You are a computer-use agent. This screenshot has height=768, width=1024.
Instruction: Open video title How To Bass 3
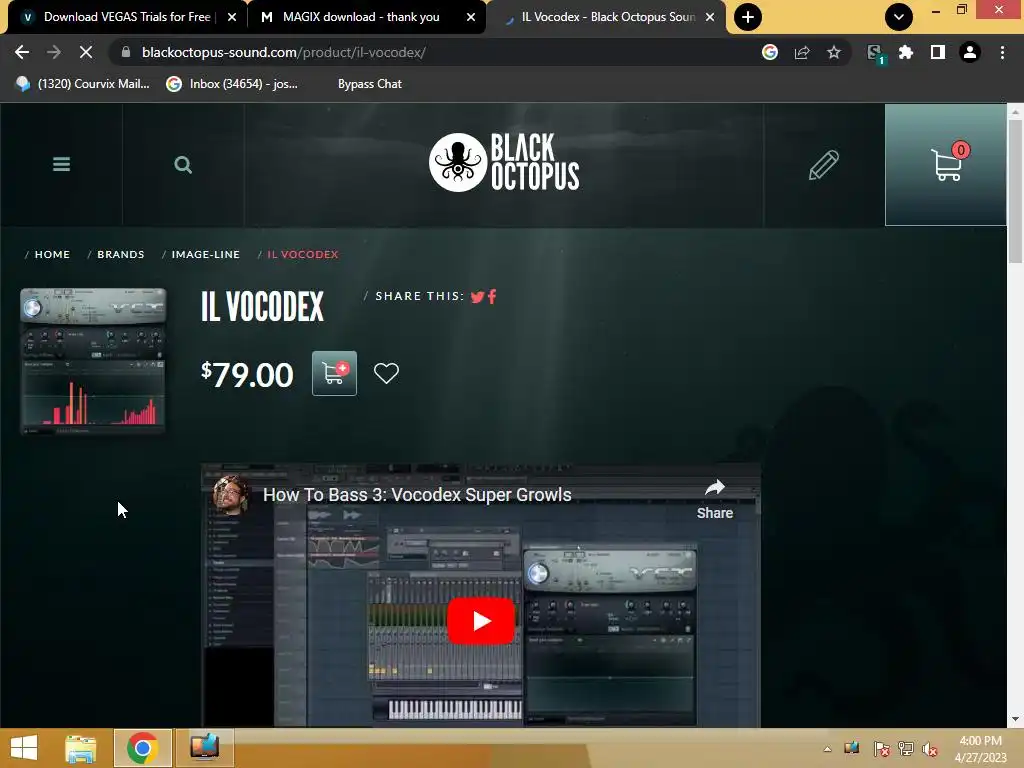[417, 495]
